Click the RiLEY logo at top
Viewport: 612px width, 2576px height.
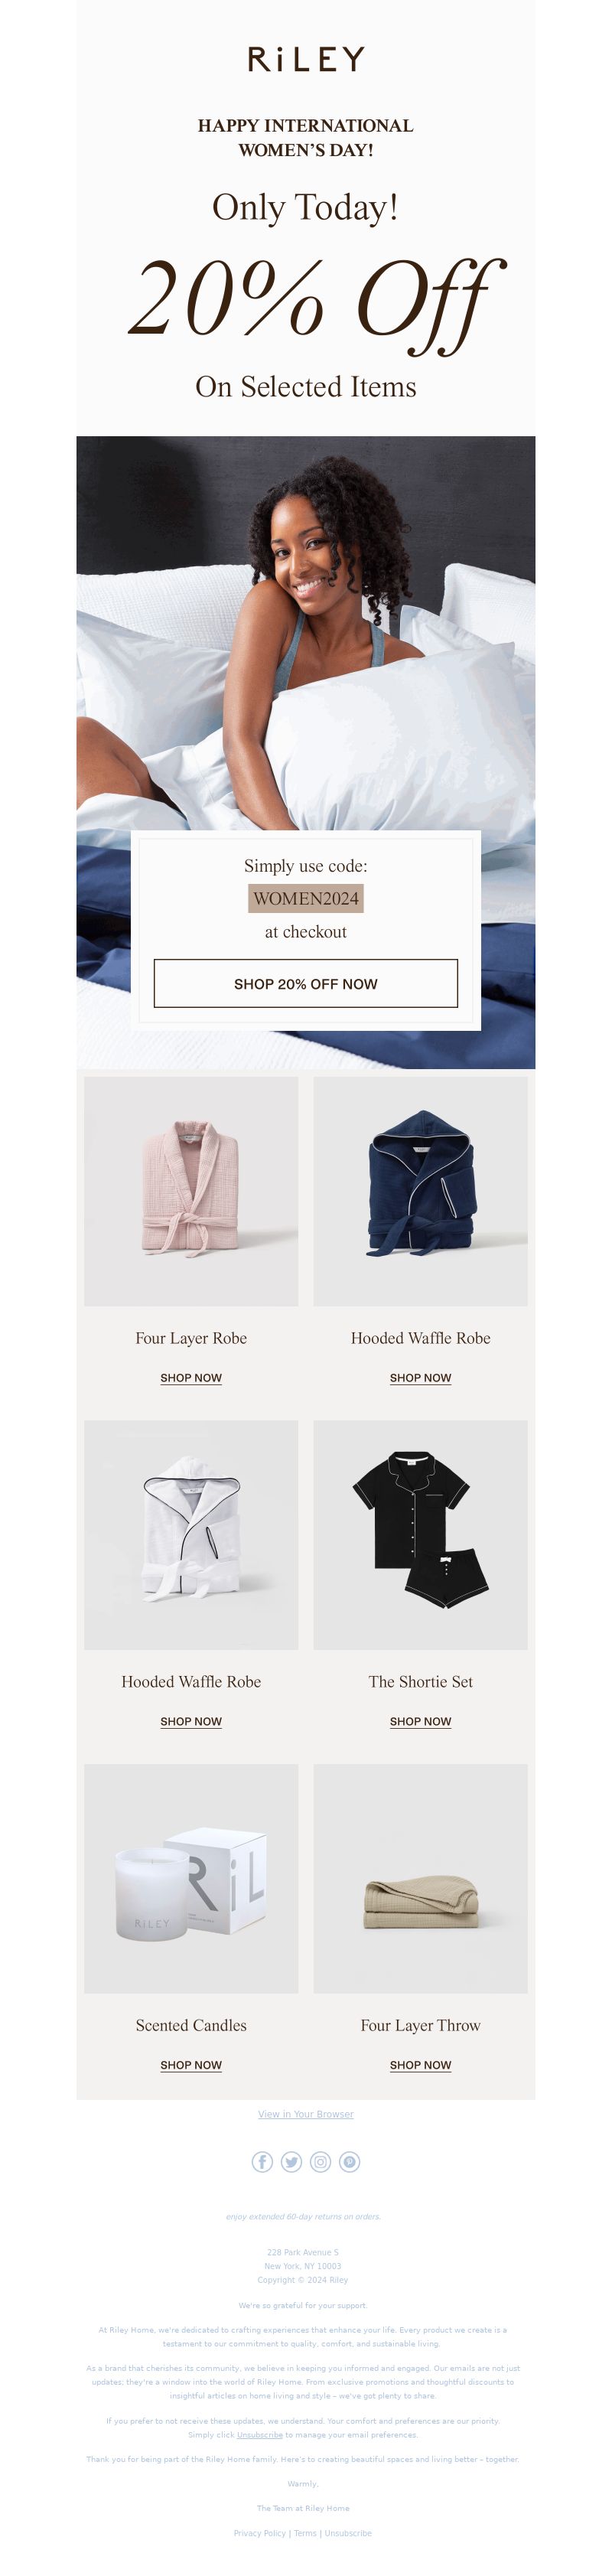tap(306, 59)
